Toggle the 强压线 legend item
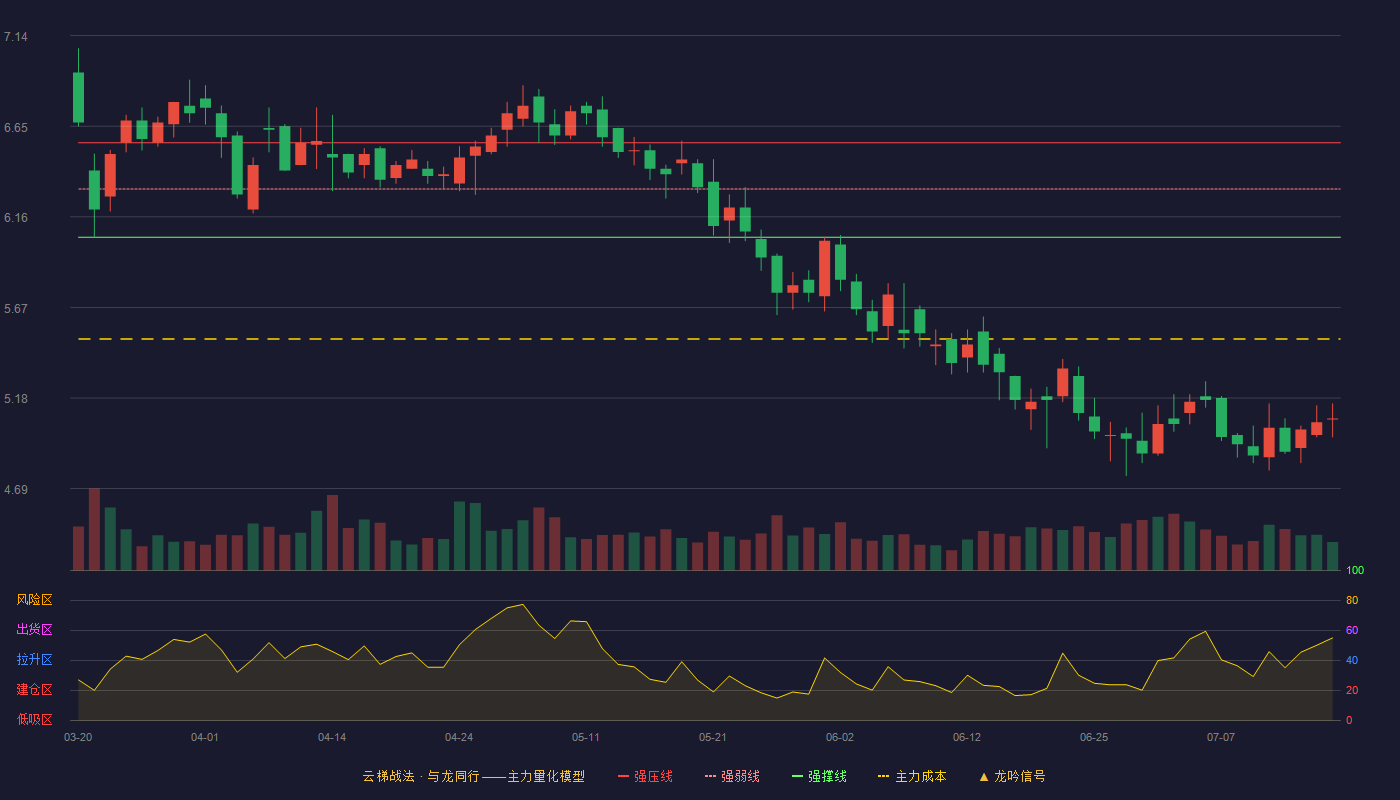This screenshot has height=800, width=1400. [645, 776]
